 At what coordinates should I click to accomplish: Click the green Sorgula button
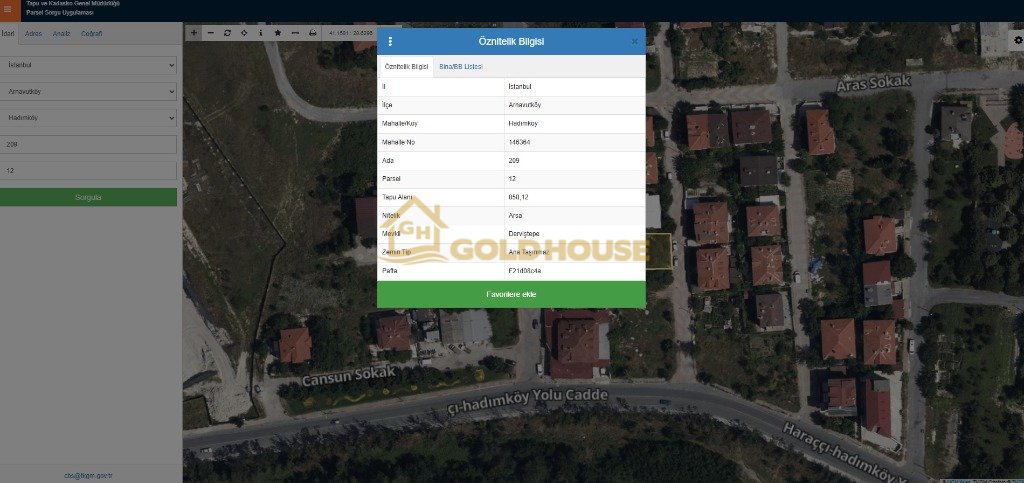pos(88,197)
